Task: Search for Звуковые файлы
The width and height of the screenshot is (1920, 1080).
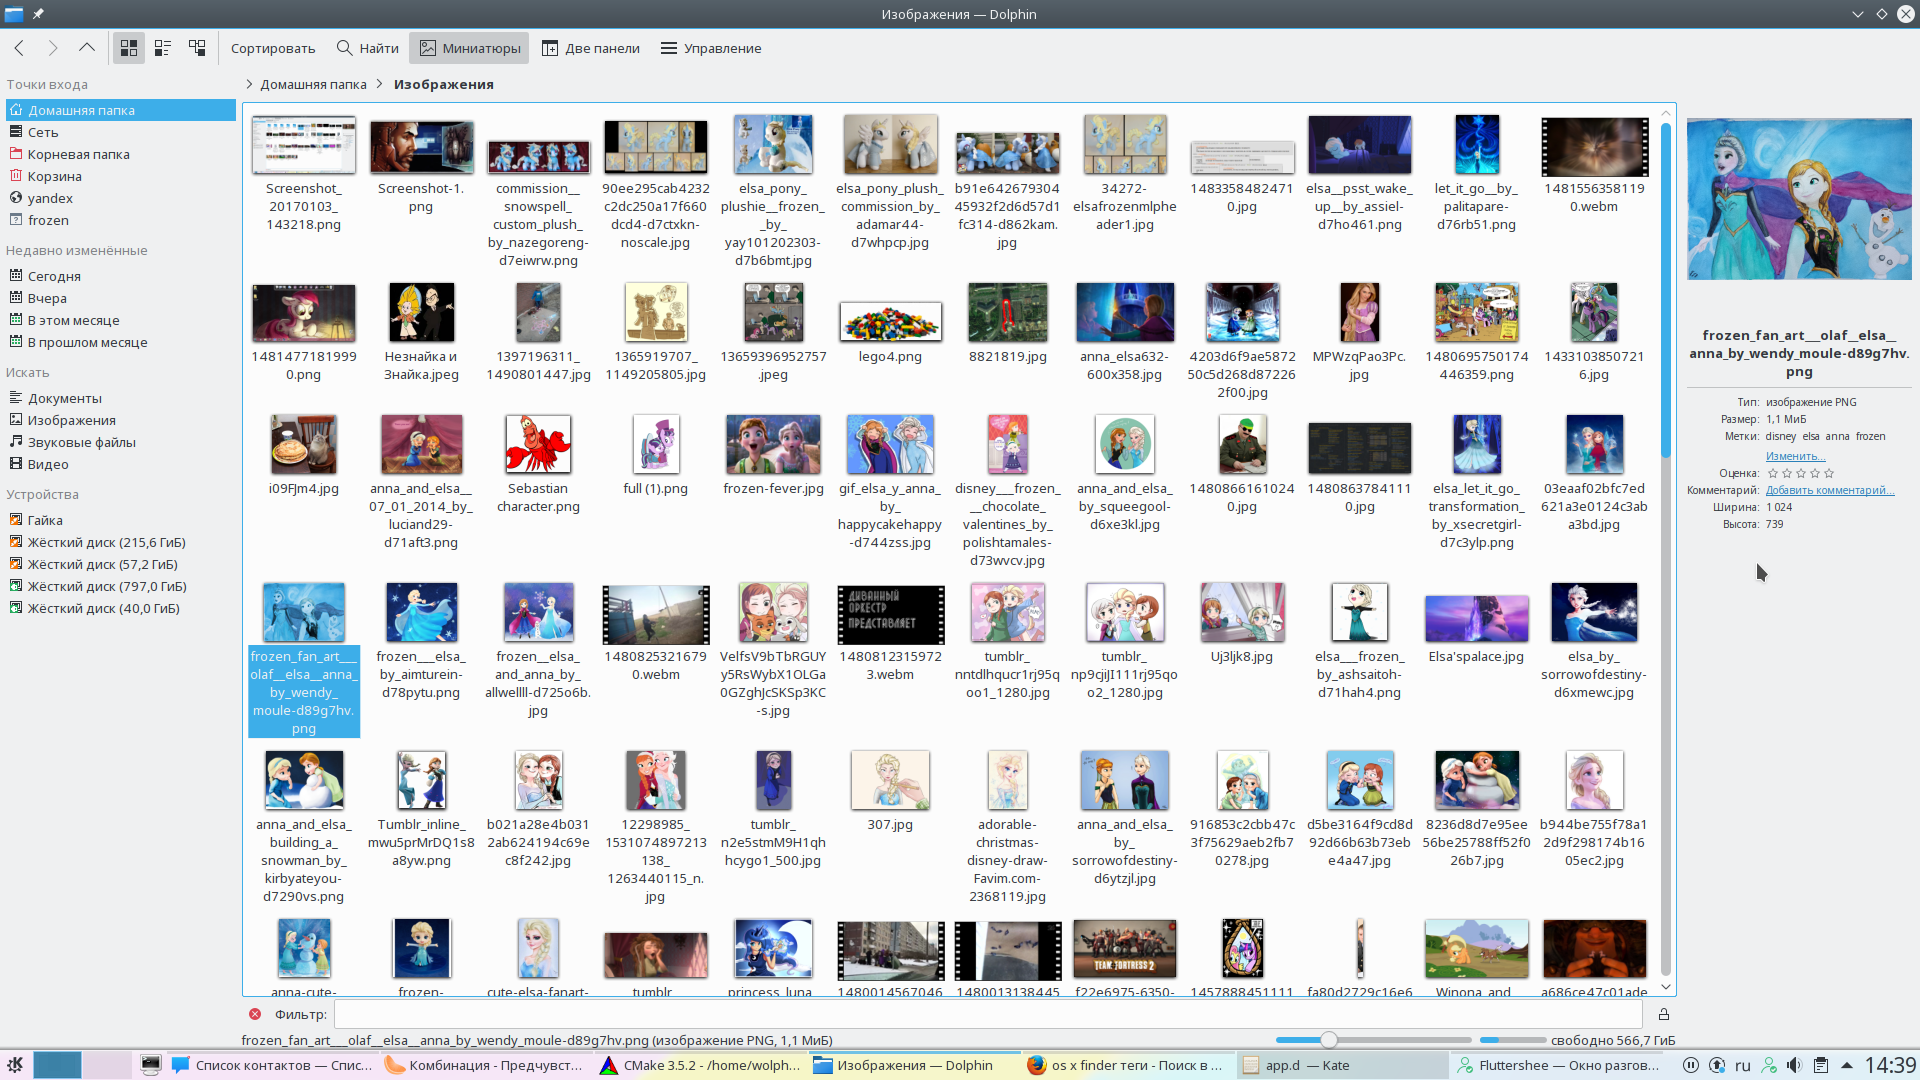Action: tap(120, 442)
